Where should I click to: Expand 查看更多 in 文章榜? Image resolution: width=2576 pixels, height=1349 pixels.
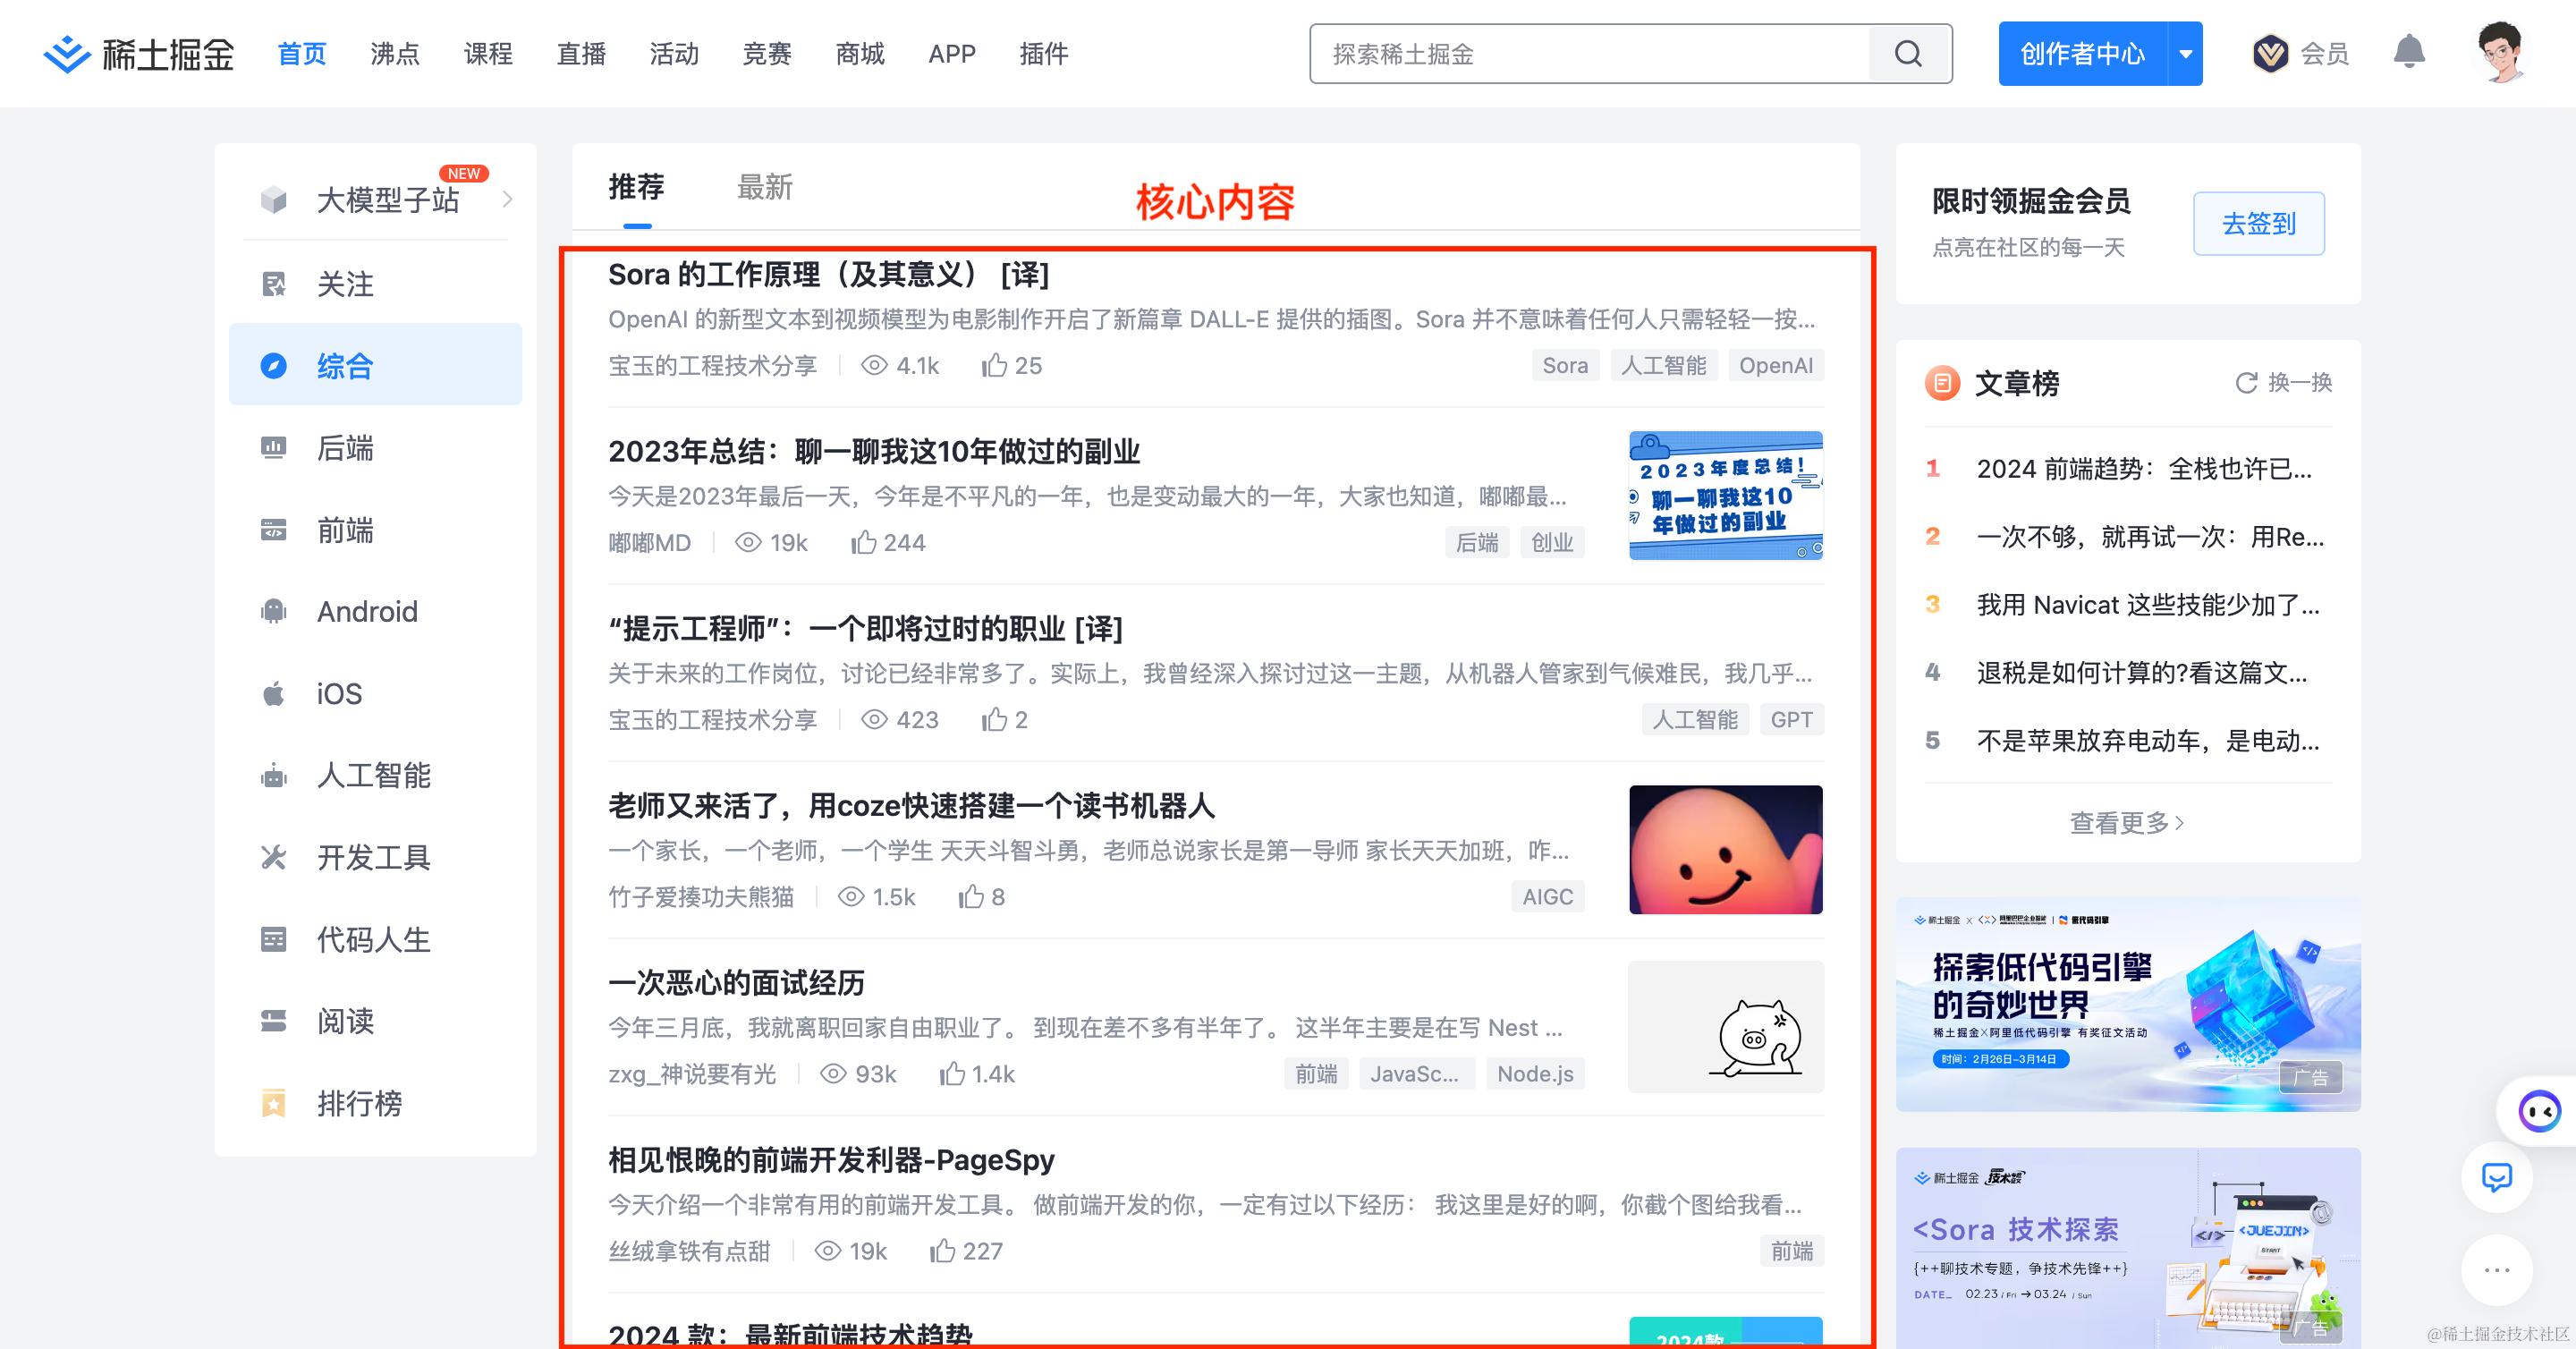2127,823
